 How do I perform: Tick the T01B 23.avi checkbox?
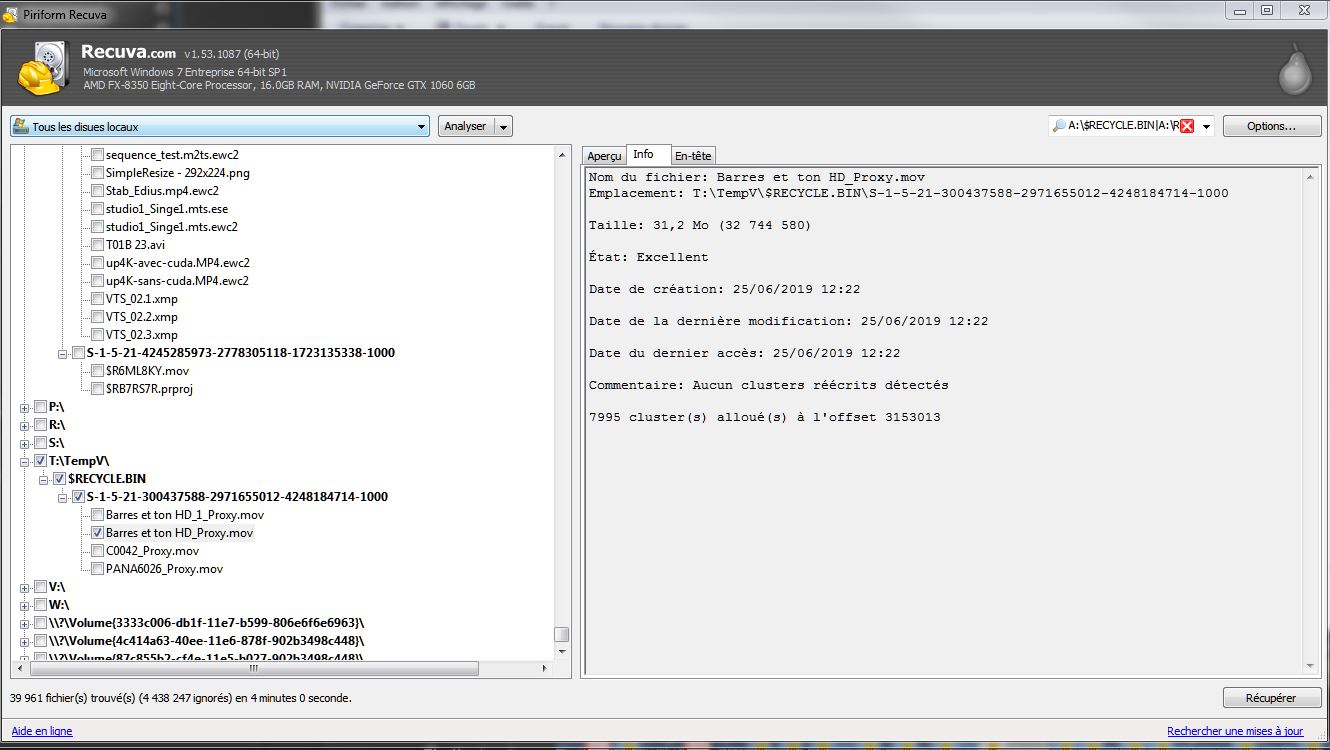tap(97, 245)
